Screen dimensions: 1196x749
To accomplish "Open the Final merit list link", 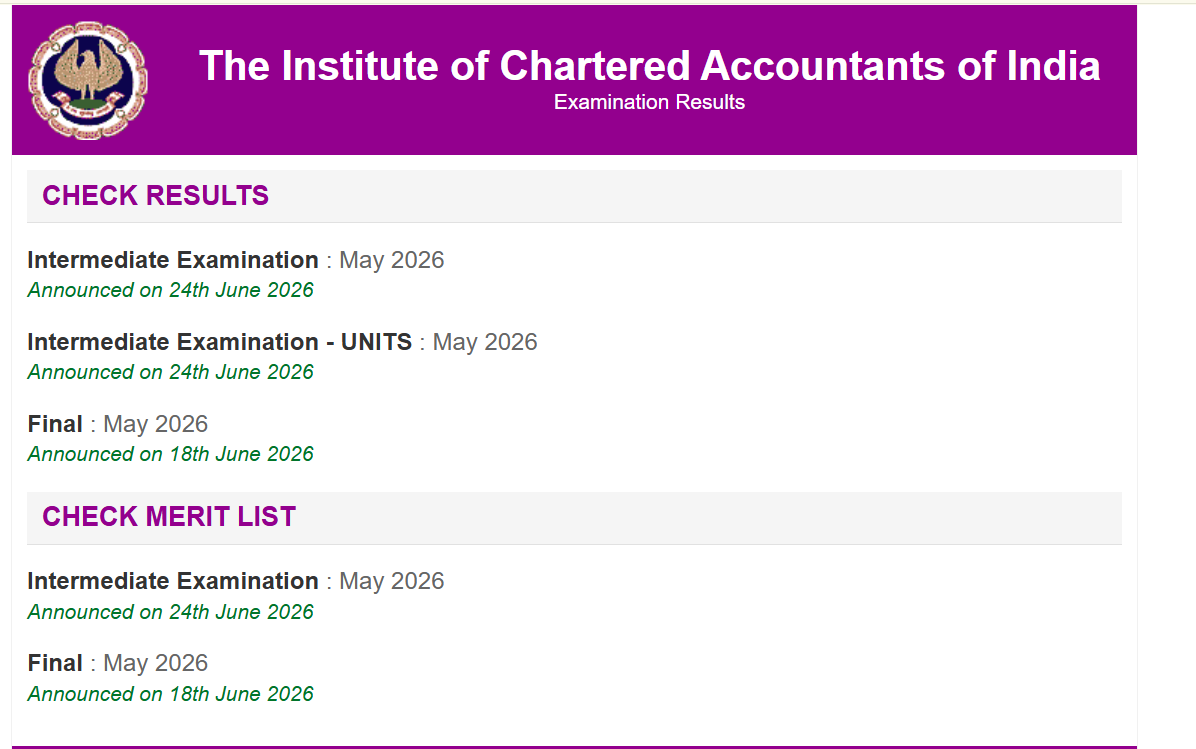I will point(55,663).
